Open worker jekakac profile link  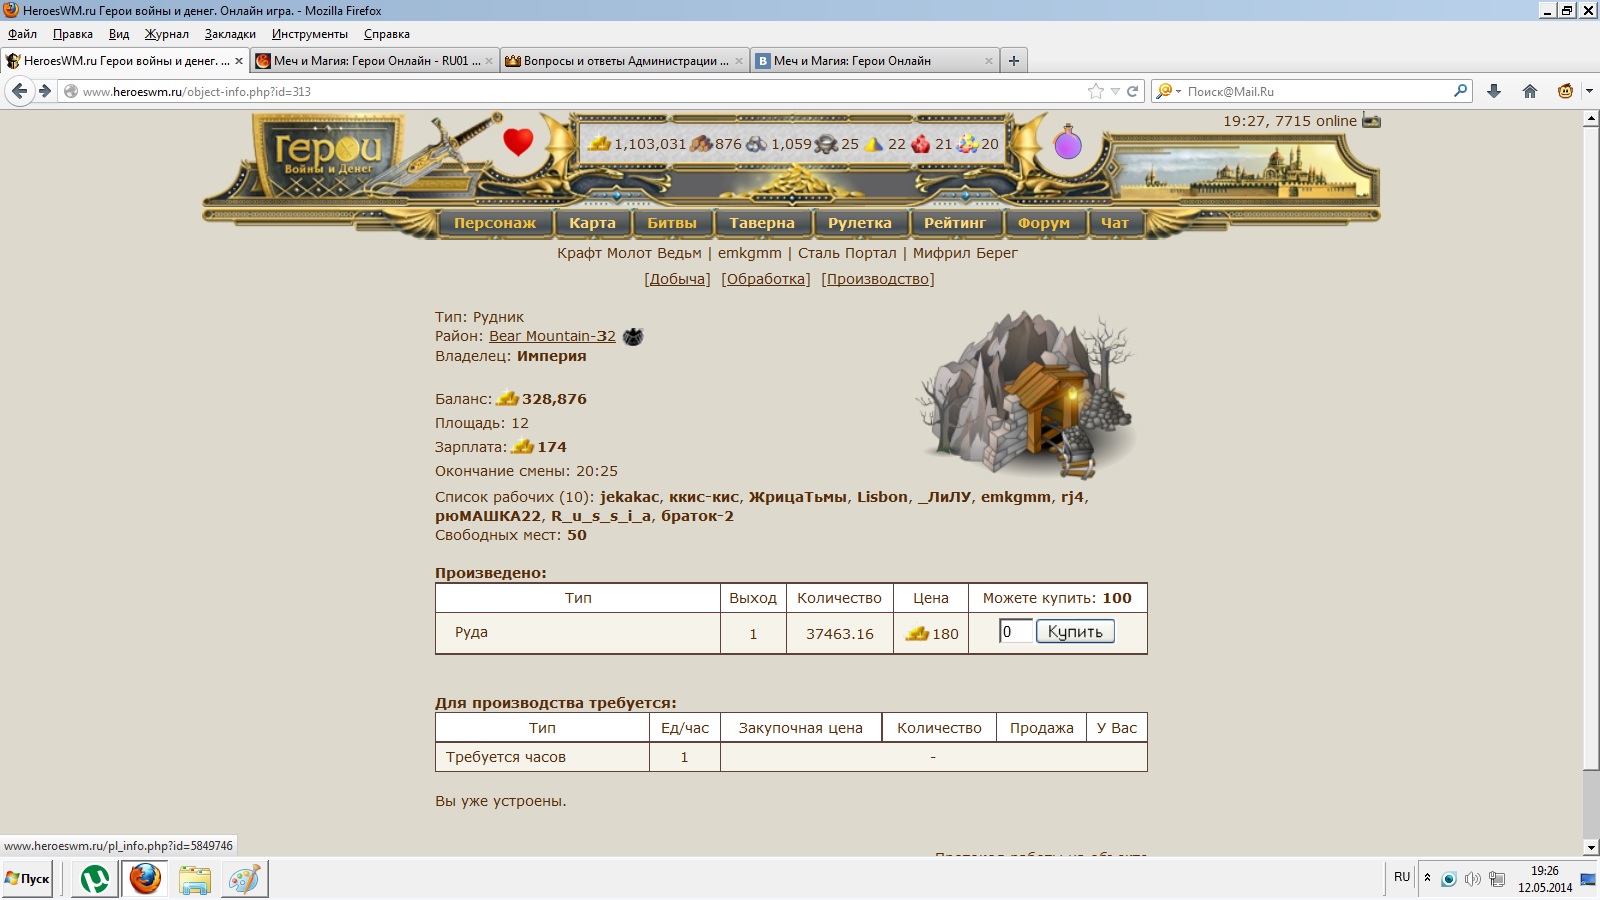click(x=630, y=497)
